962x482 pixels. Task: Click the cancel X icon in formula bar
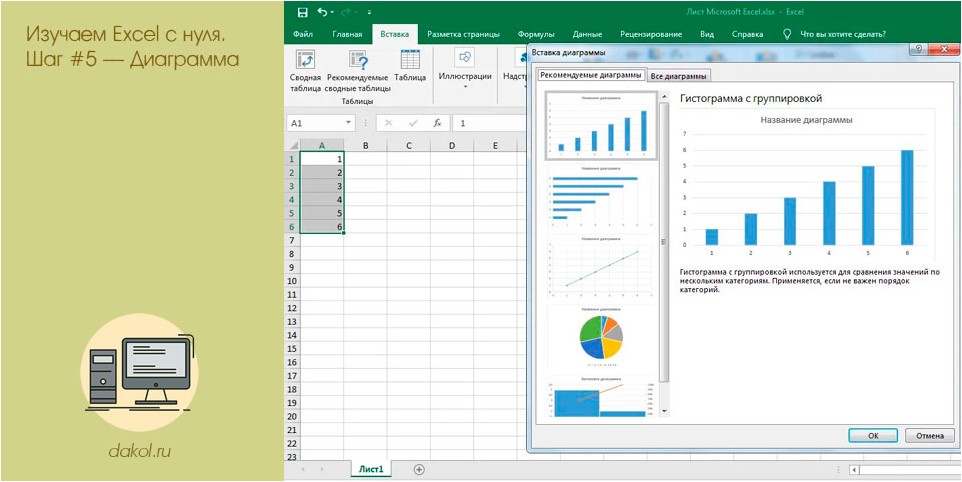388,123
